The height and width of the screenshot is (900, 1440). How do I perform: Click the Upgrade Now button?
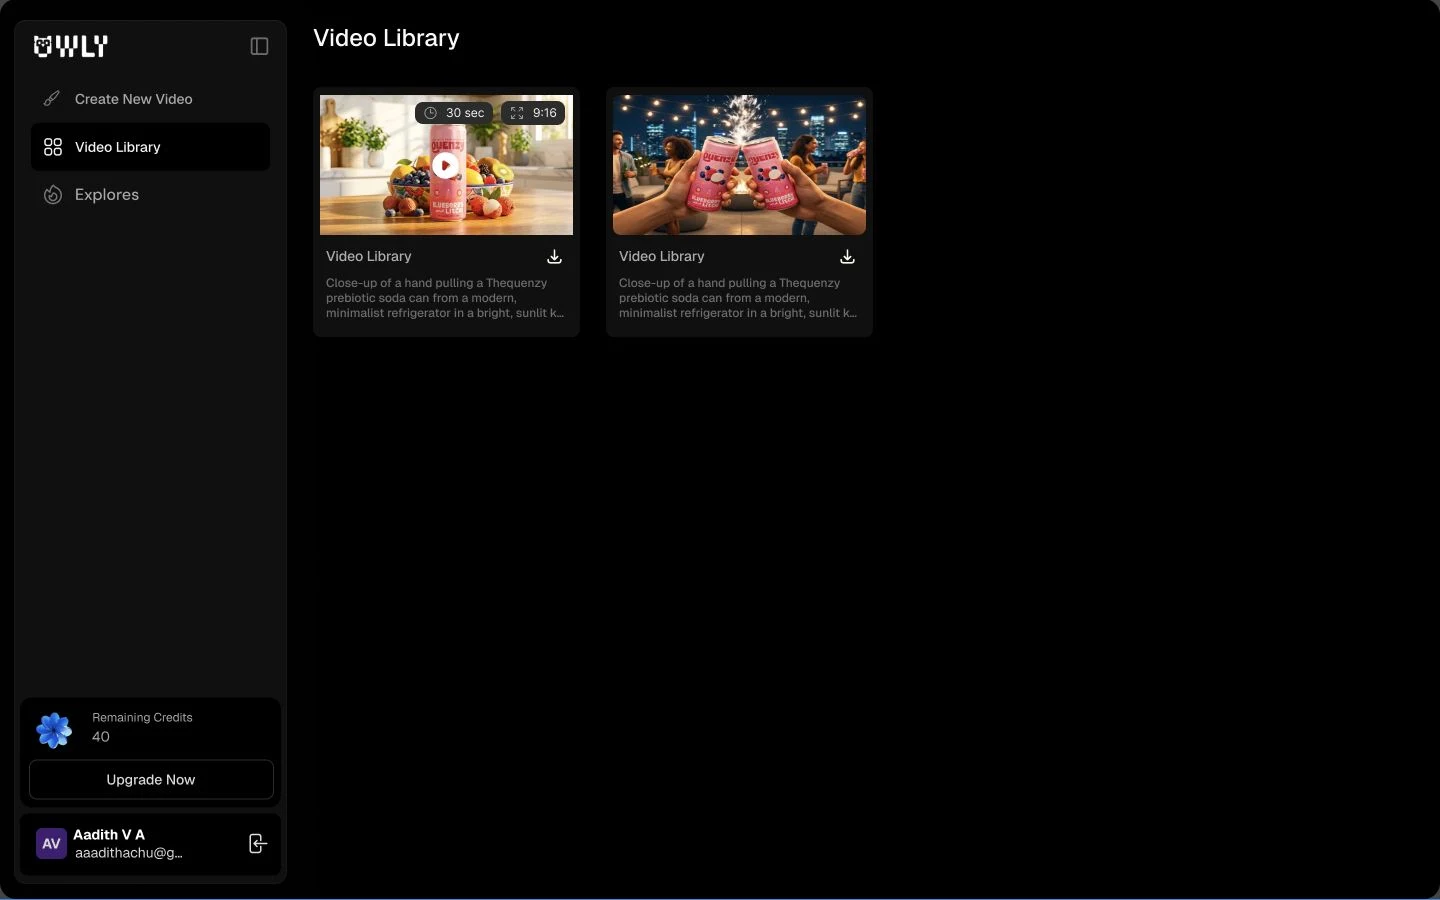(x=151, y=780)
